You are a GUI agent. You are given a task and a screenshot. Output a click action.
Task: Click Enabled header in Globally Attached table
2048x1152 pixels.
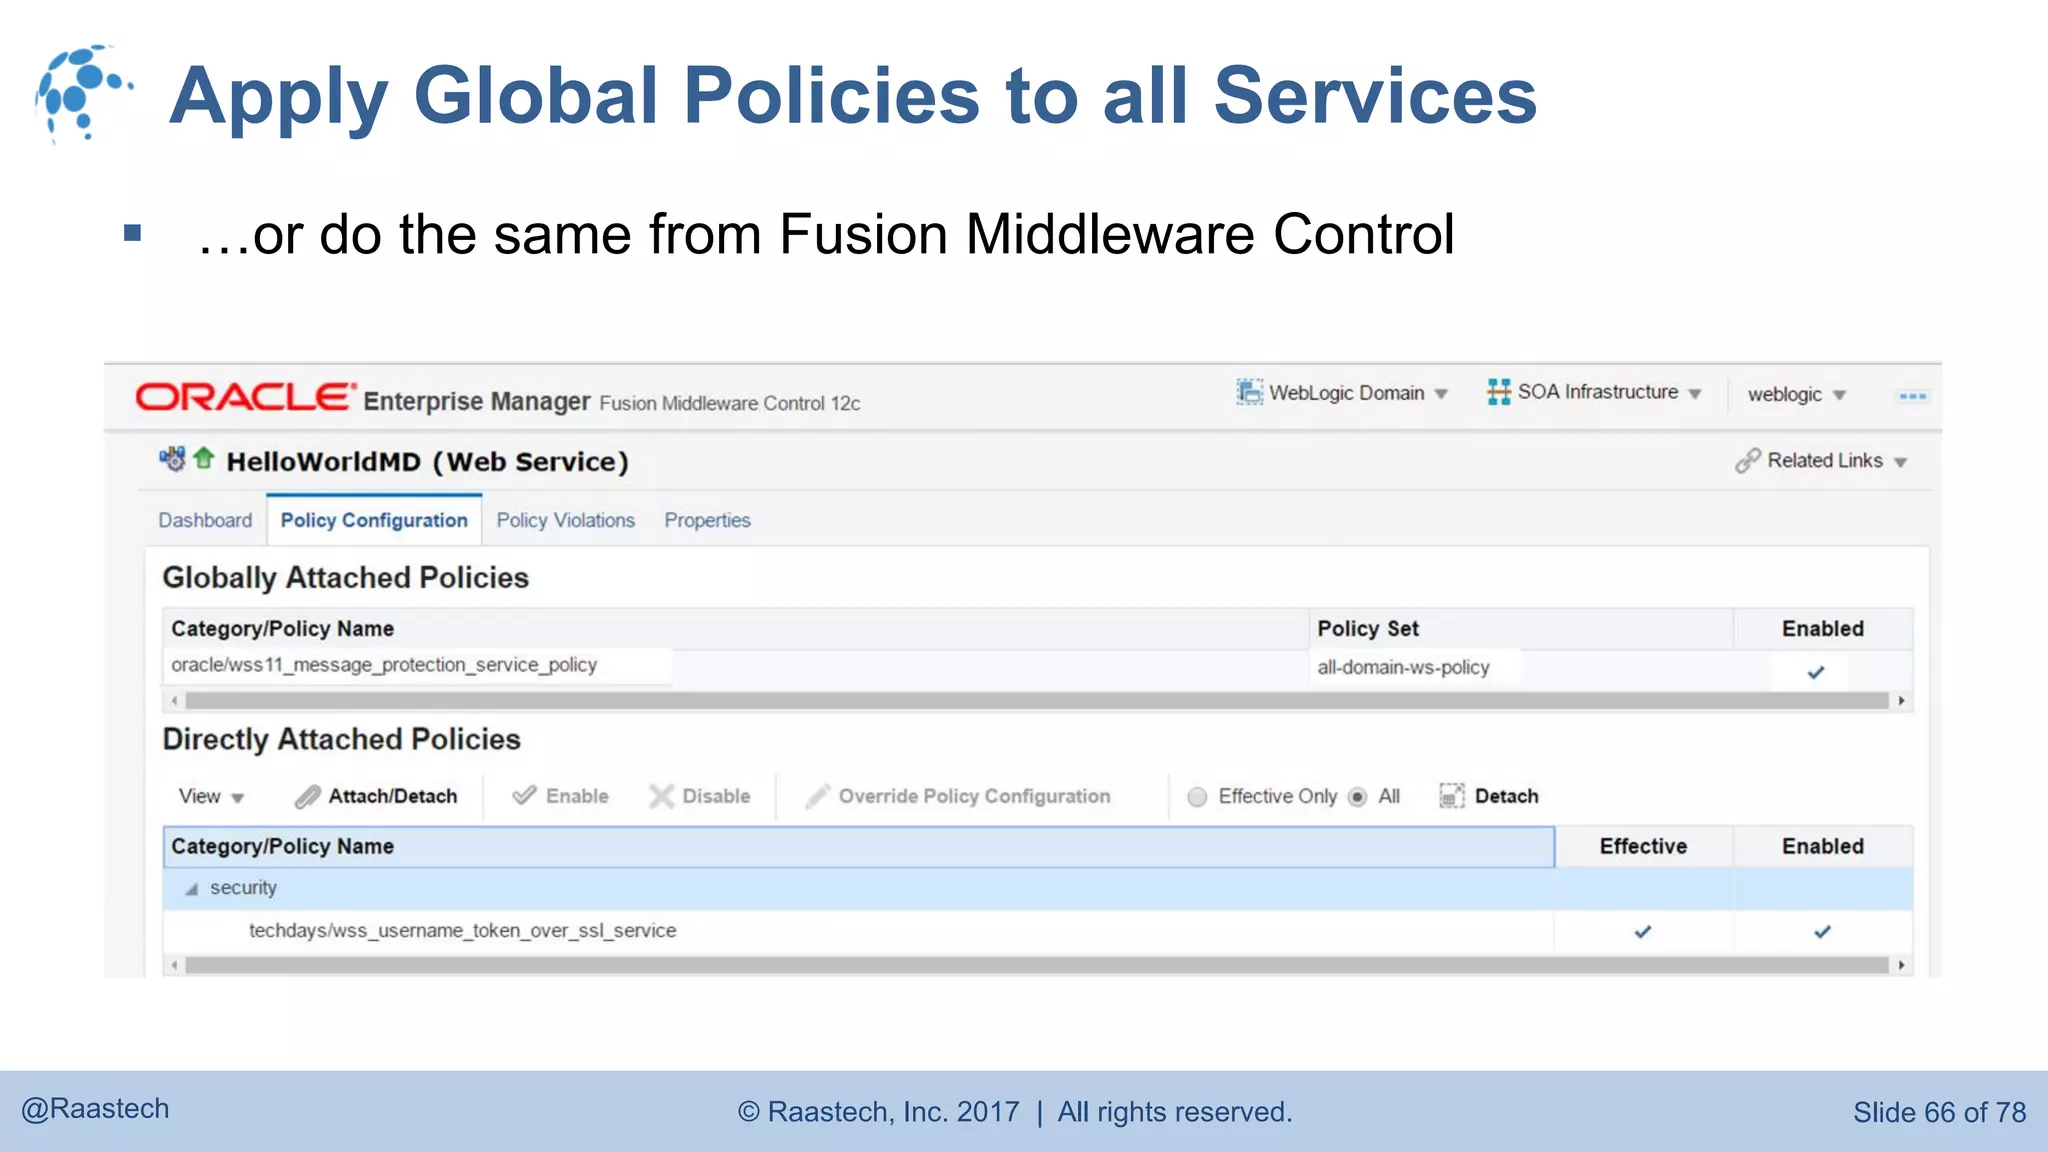click(x=1822, y=629)
